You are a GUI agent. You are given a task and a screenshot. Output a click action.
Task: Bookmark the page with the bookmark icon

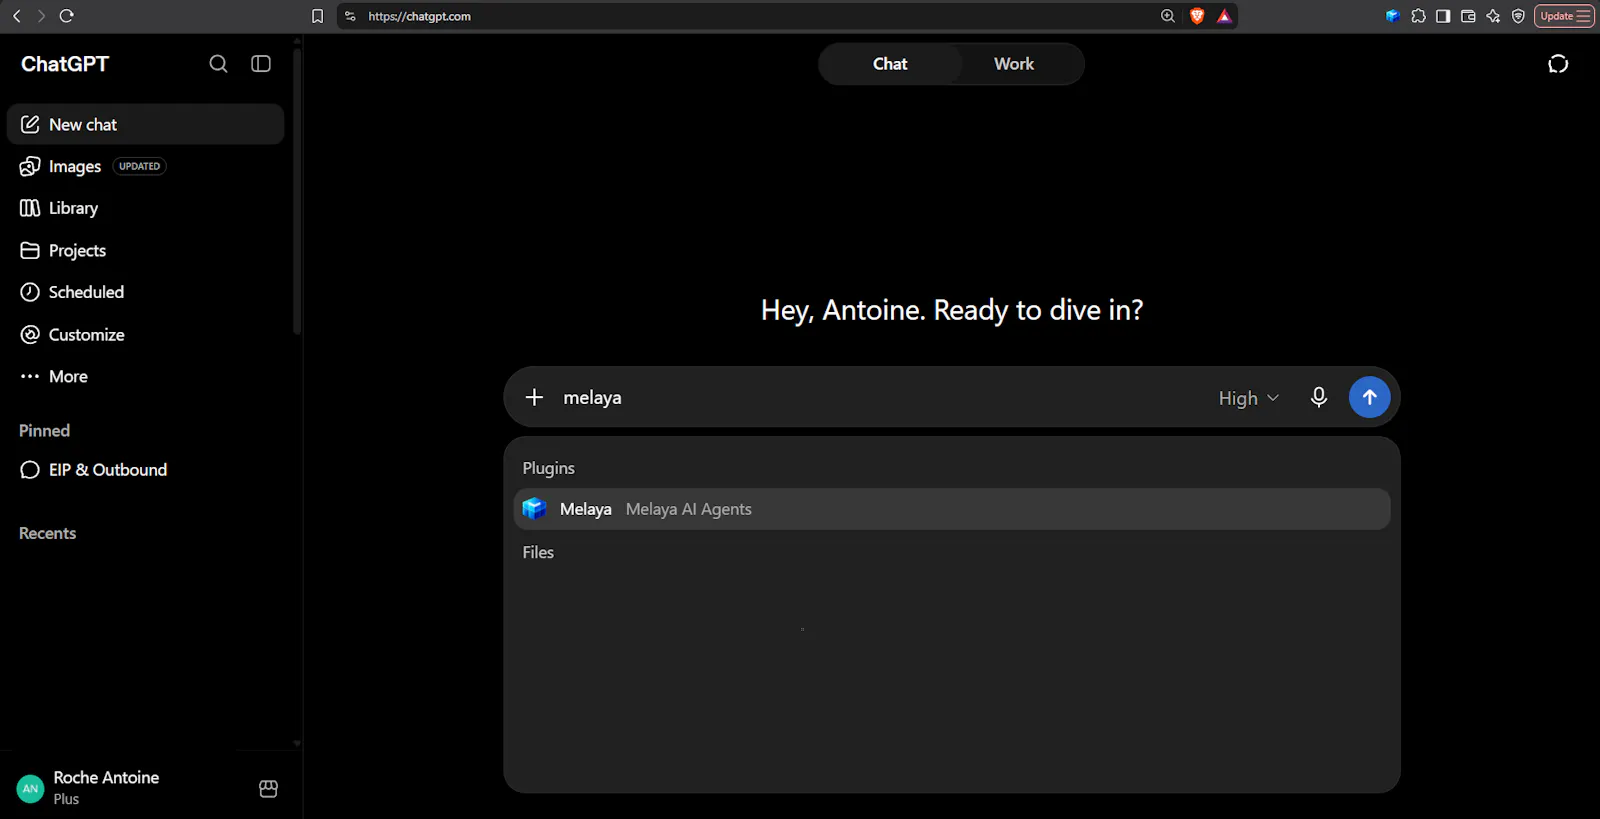coord(318,16)
